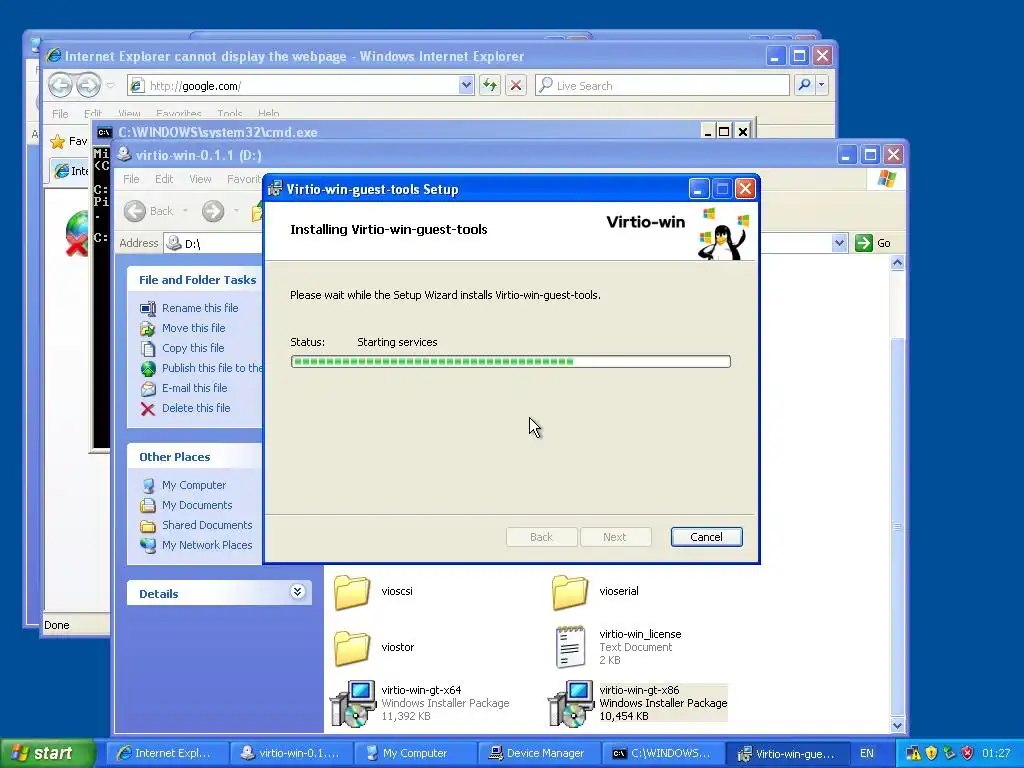
Task: Click the network warning tray icon
Action: 913,753
